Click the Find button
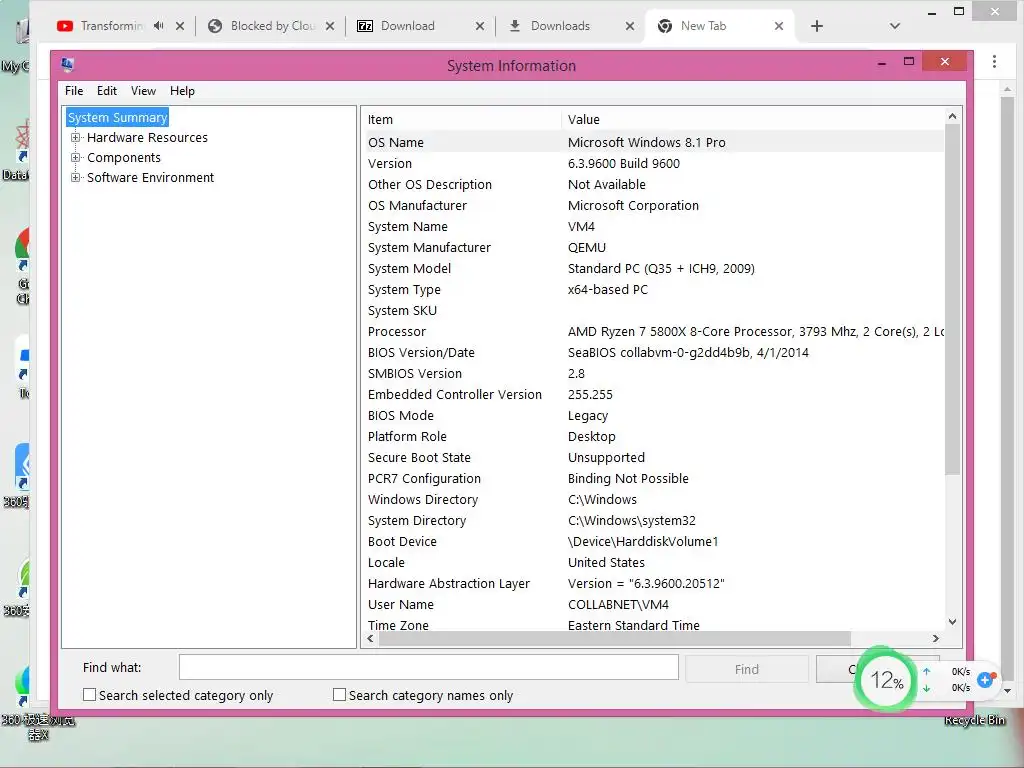The image size is (1024, 768). click(746, 669)
